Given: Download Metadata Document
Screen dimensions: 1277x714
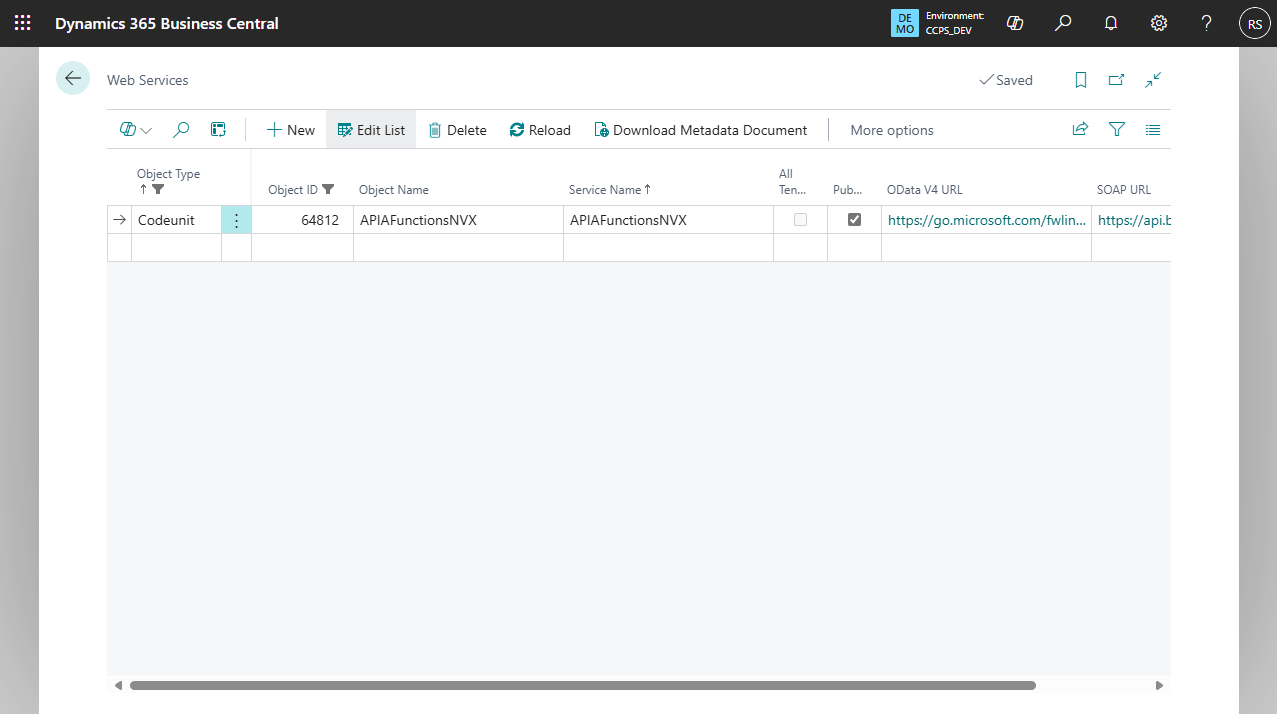Looking at the screenshot, I should coord(700,130).
